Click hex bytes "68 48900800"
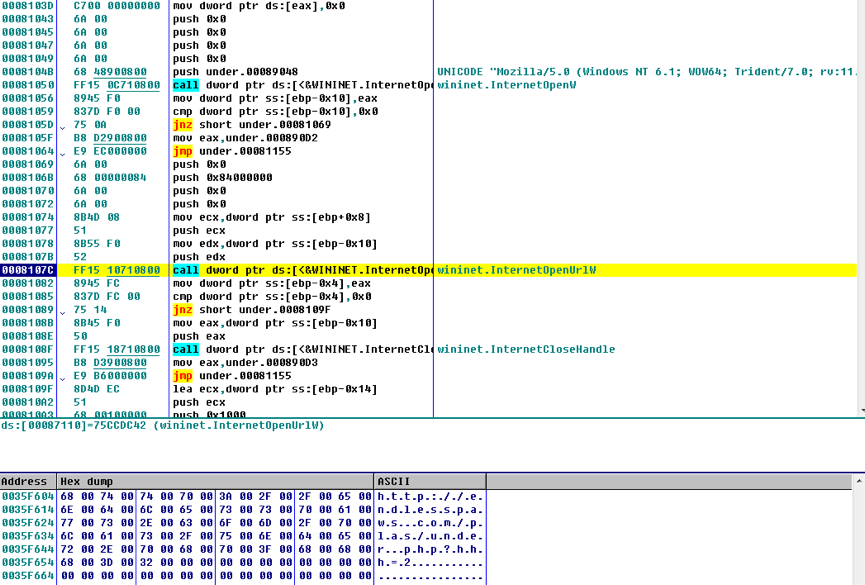The width and height of the screenshot is (865, 585). pyautogui.click(x=110, y=72)
